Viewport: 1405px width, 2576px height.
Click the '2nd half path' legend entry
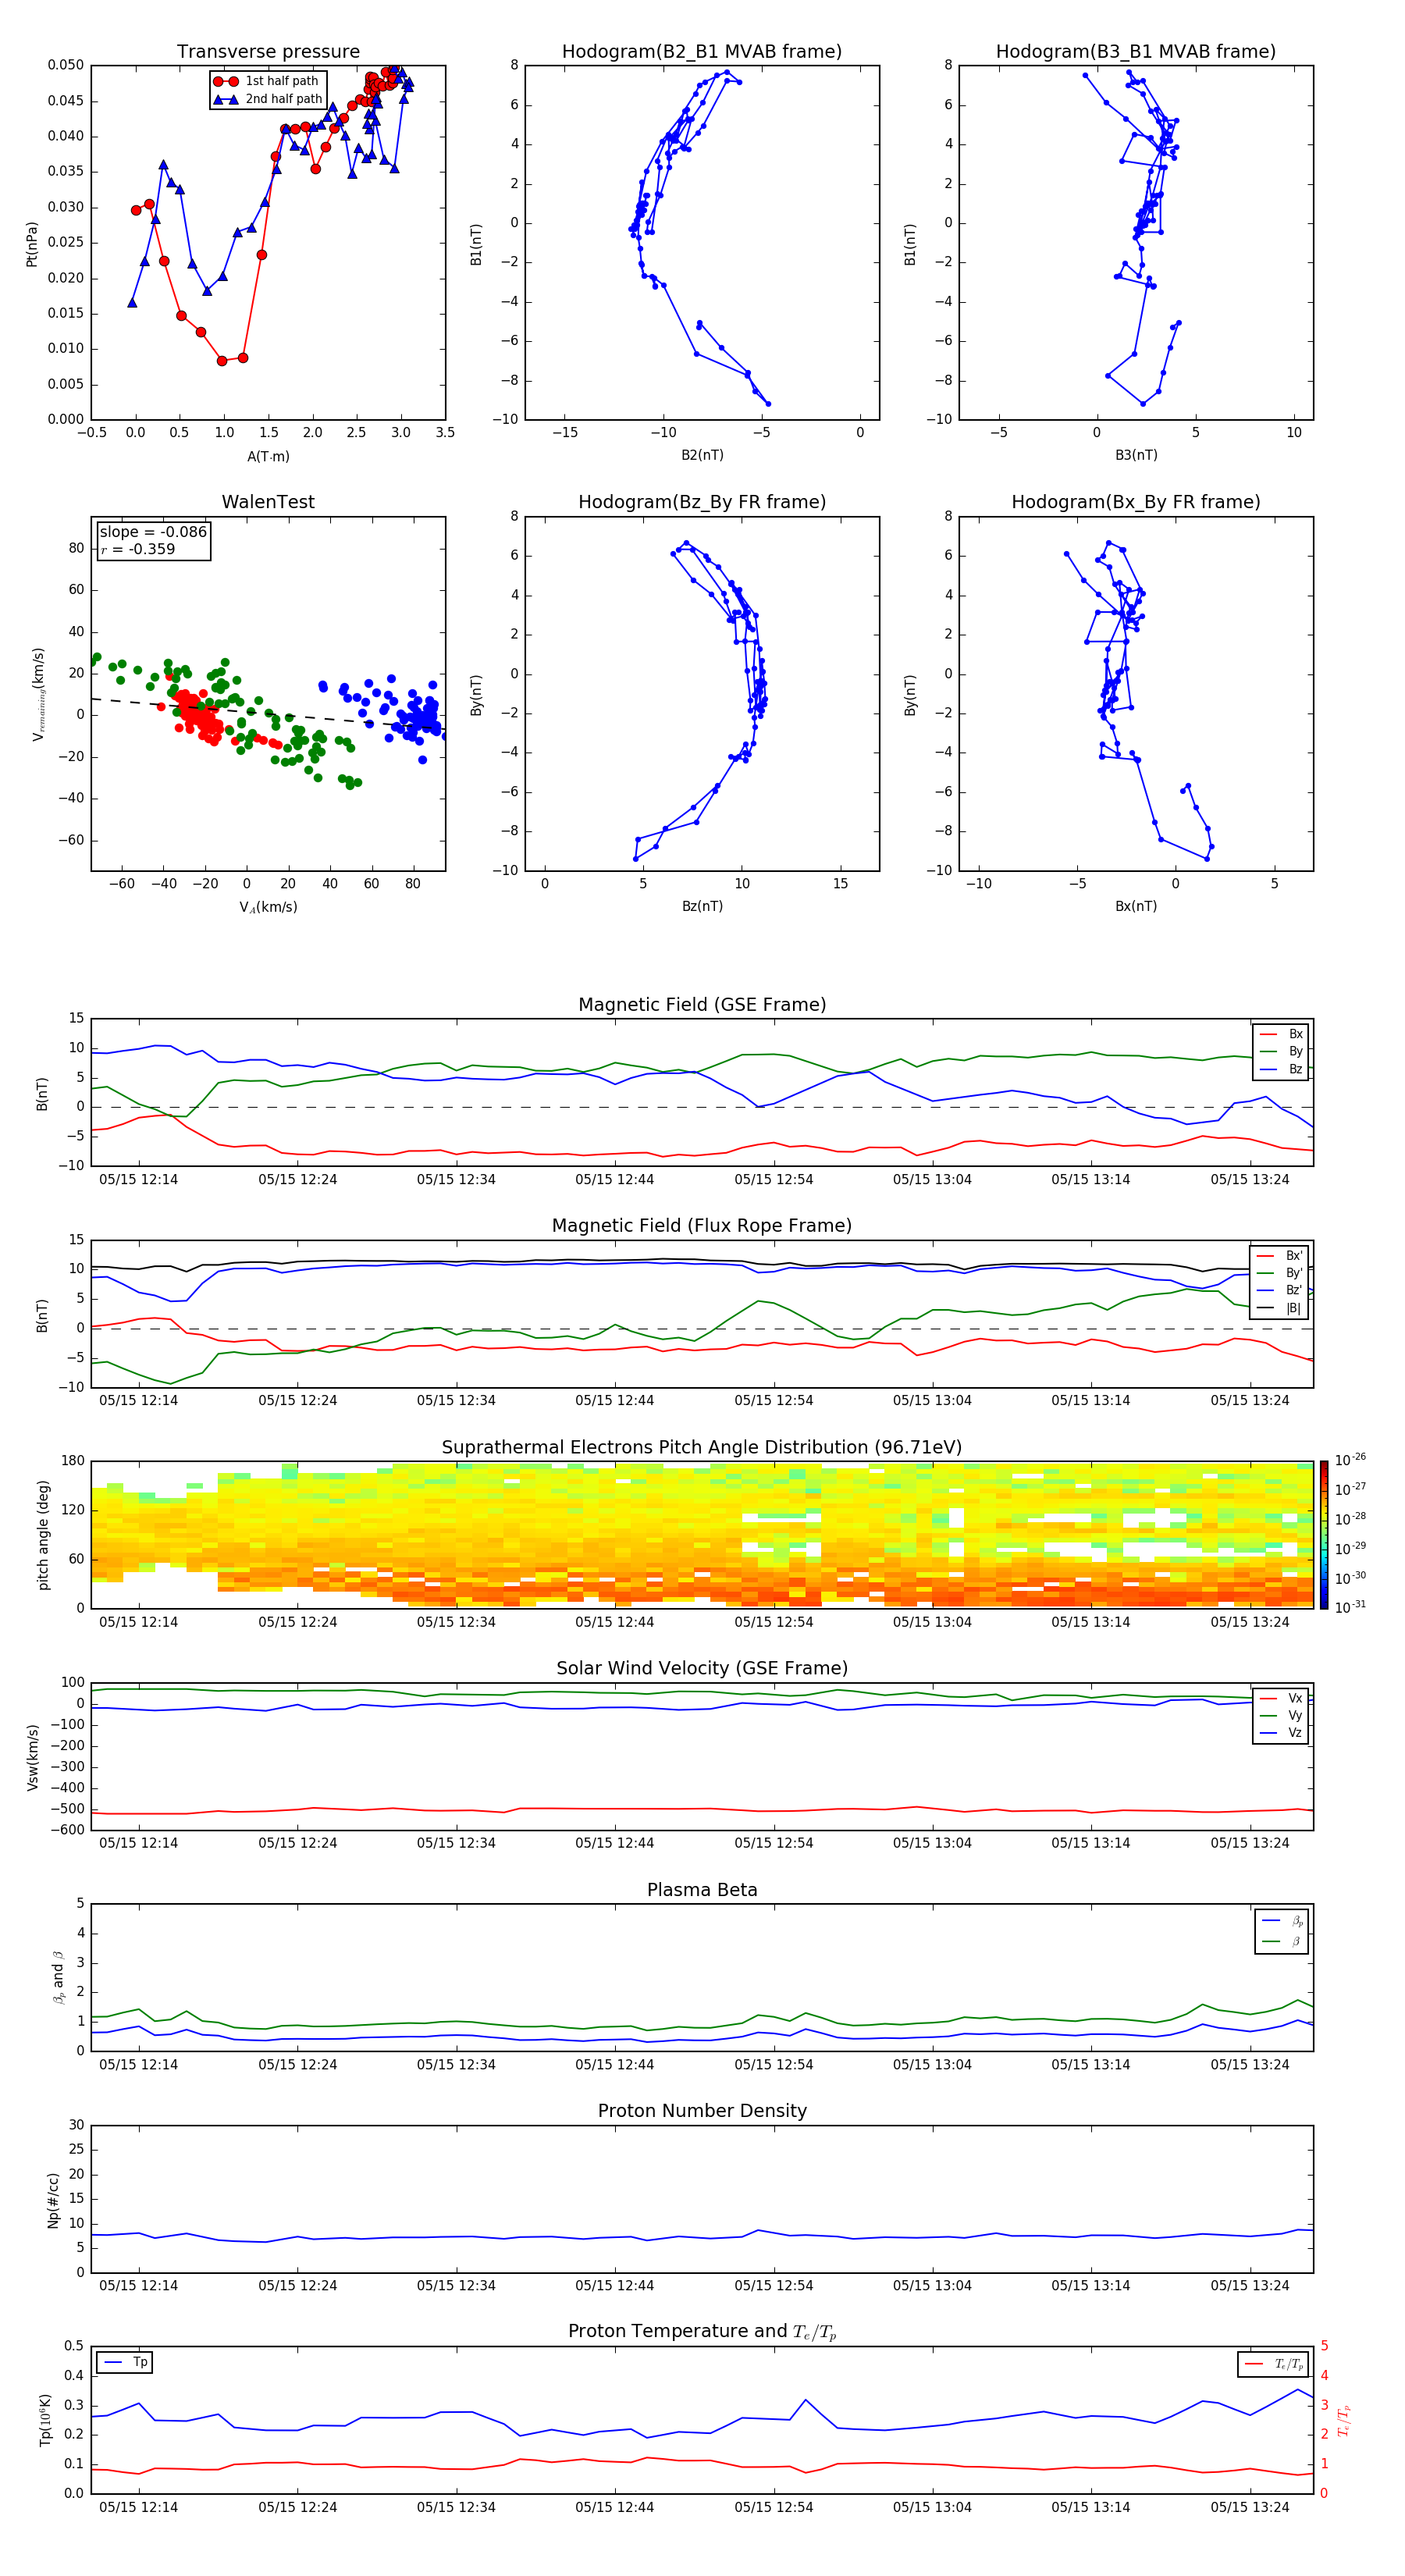pyautogui.click(x=268, y=99)
